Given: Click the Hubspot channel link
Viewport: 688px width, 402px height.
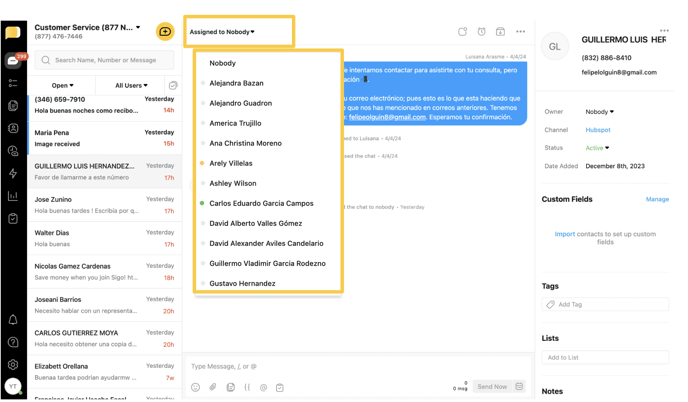Looking at the screenshot, I should coord(598,130).
